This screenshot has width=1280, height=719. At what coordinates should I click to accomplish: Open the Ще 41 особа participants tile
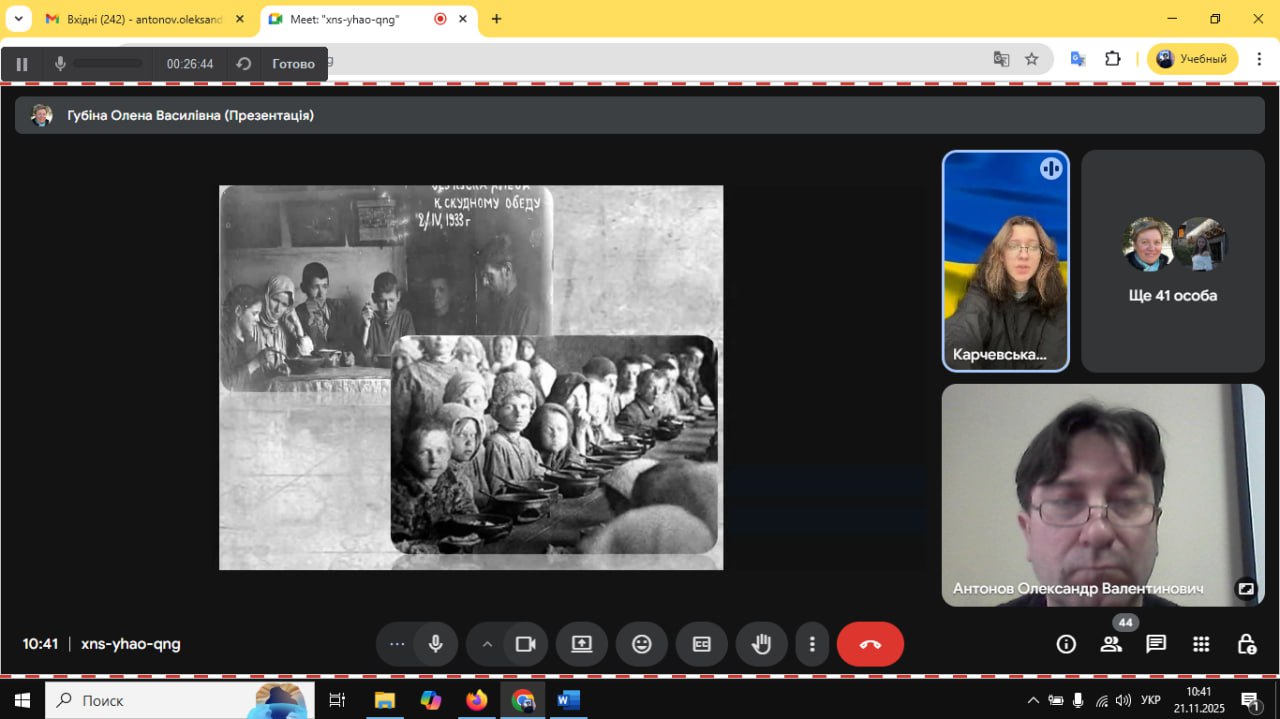tap(1172, 261)
